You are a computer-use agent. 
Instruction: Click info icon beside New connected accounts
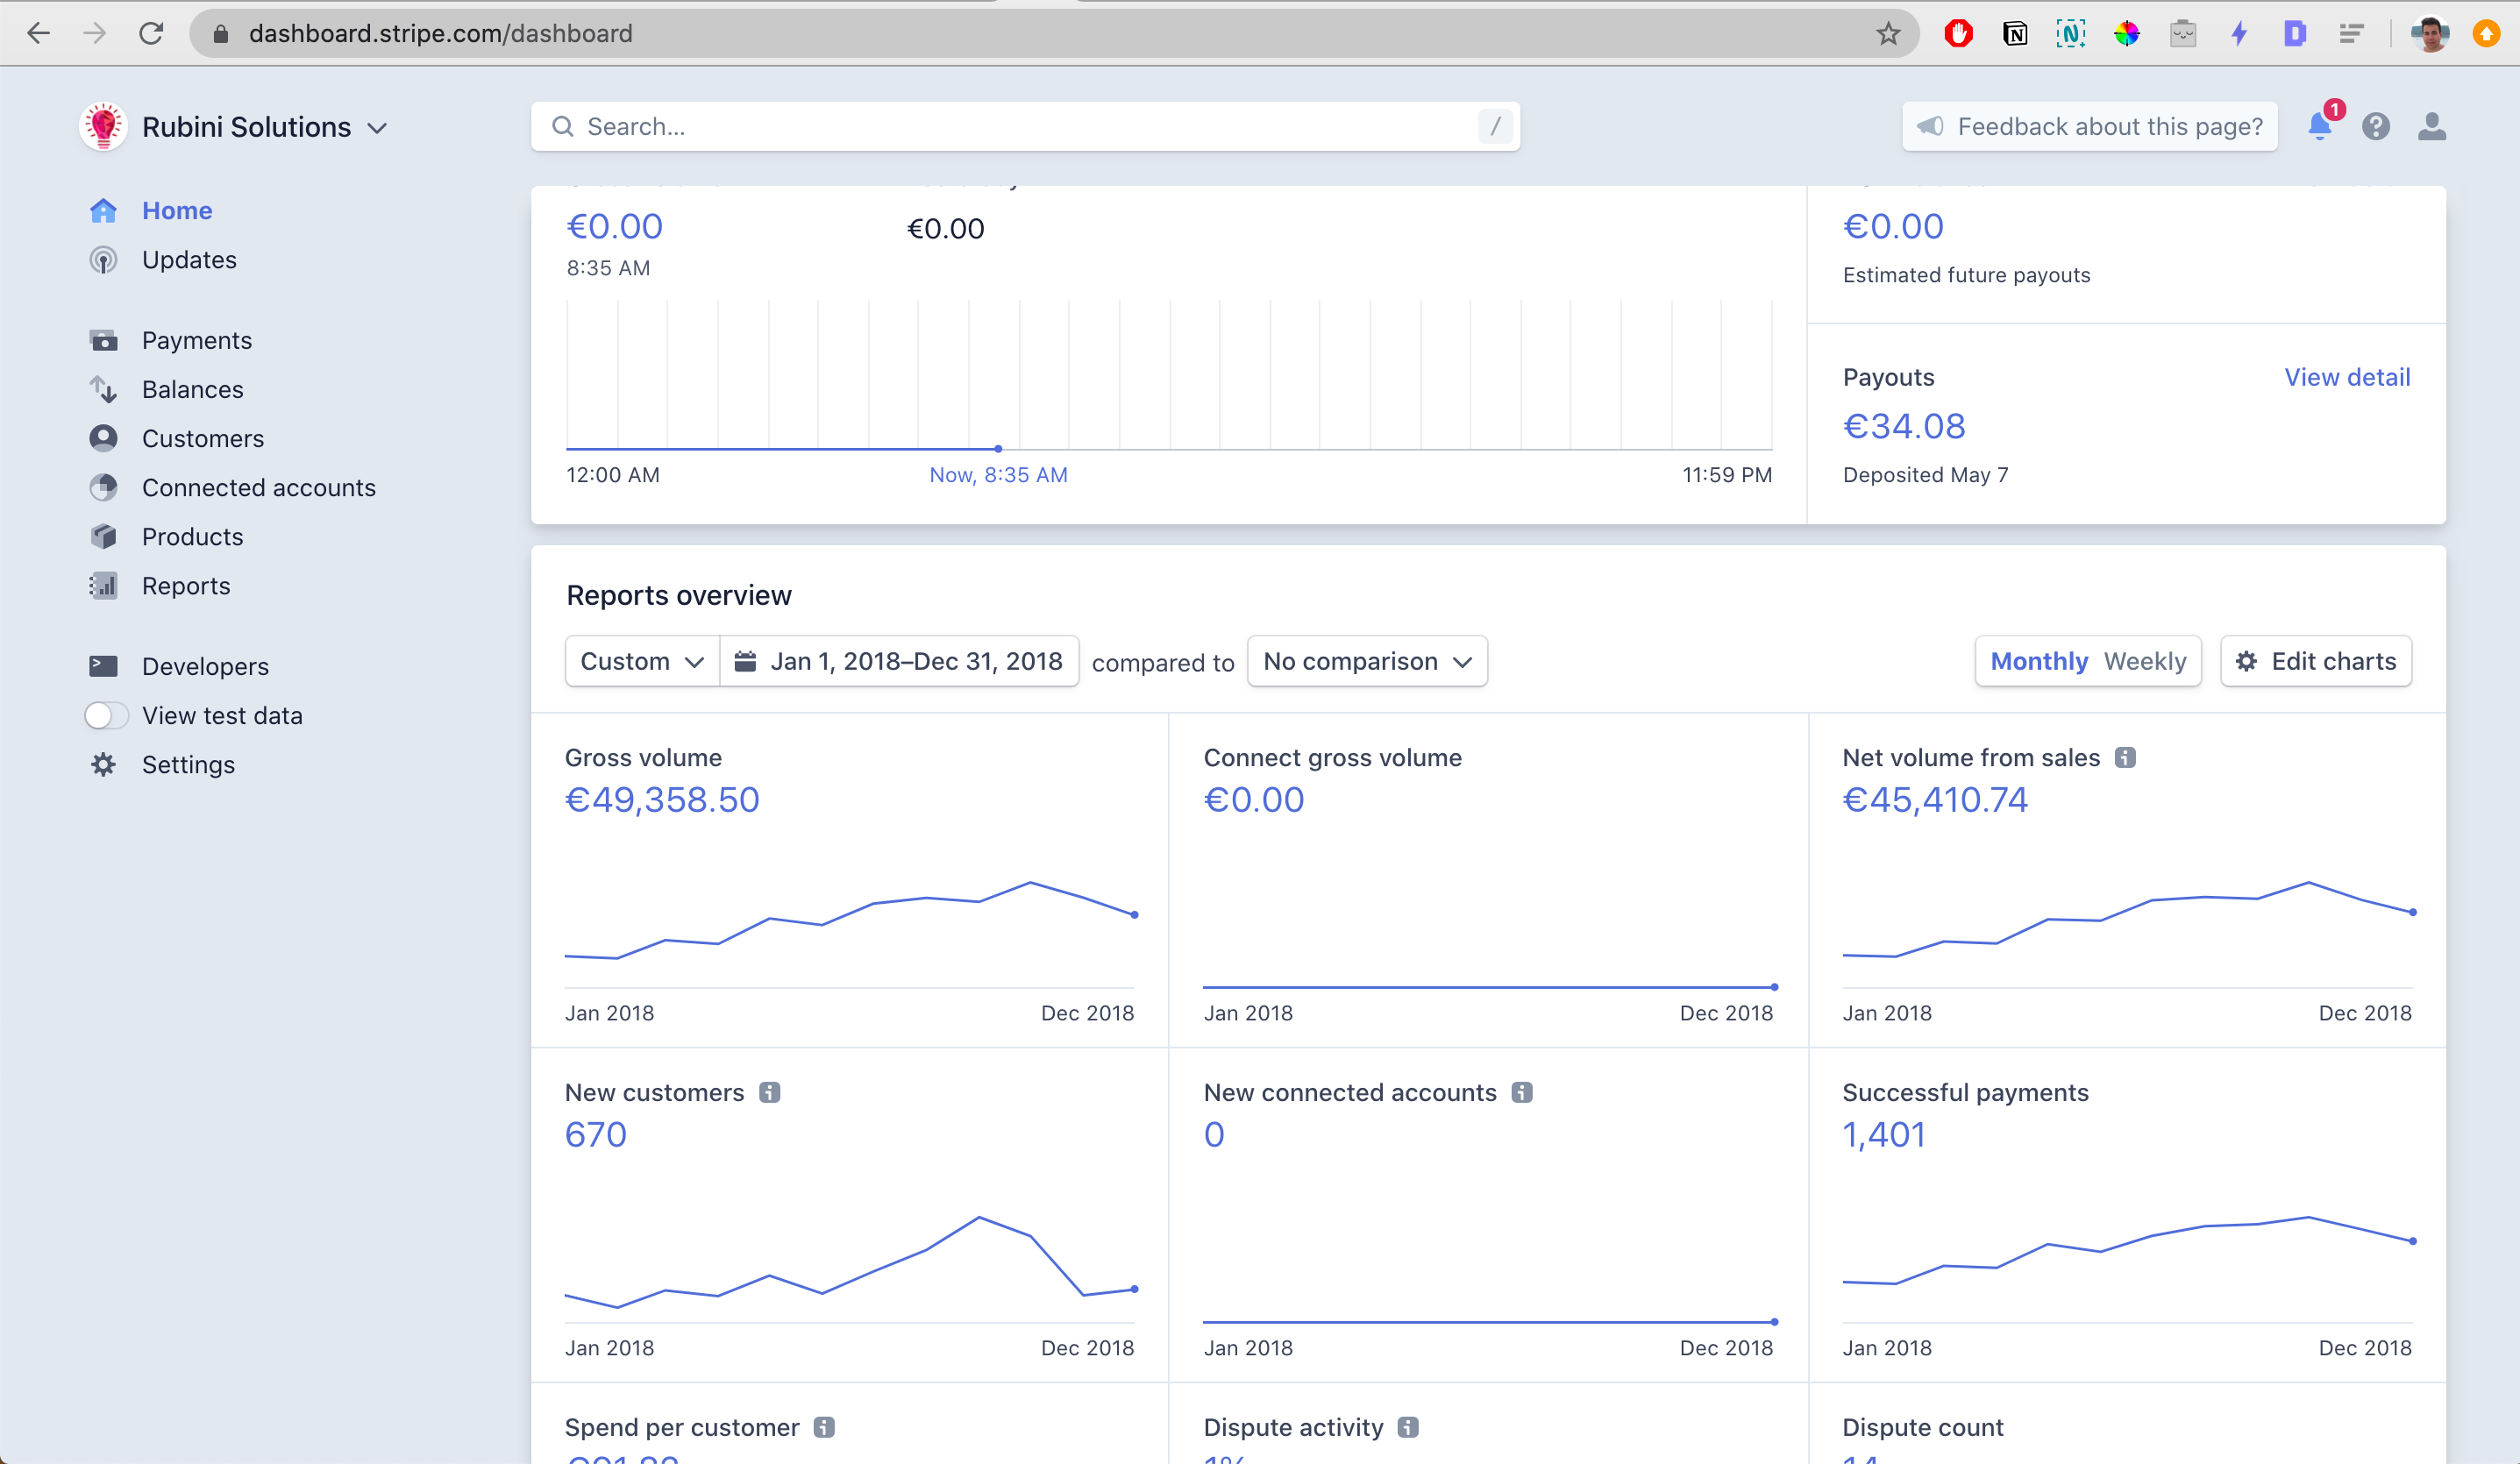[x=1522, y=1093]
